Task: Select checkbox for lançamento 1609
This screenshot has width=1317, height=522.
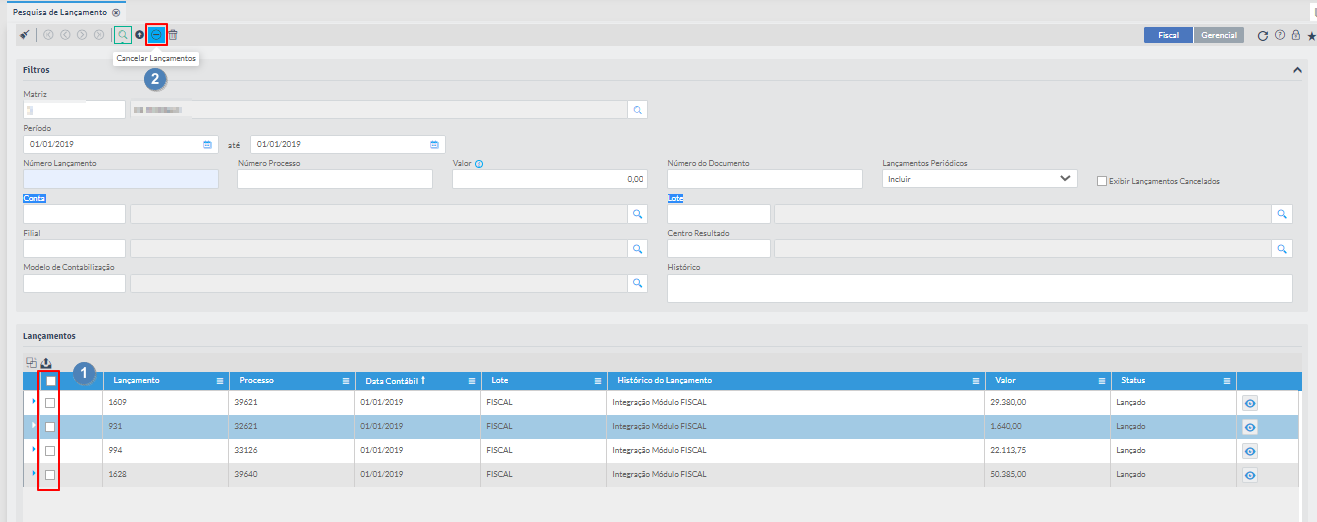Action: (x=50, y=403)
